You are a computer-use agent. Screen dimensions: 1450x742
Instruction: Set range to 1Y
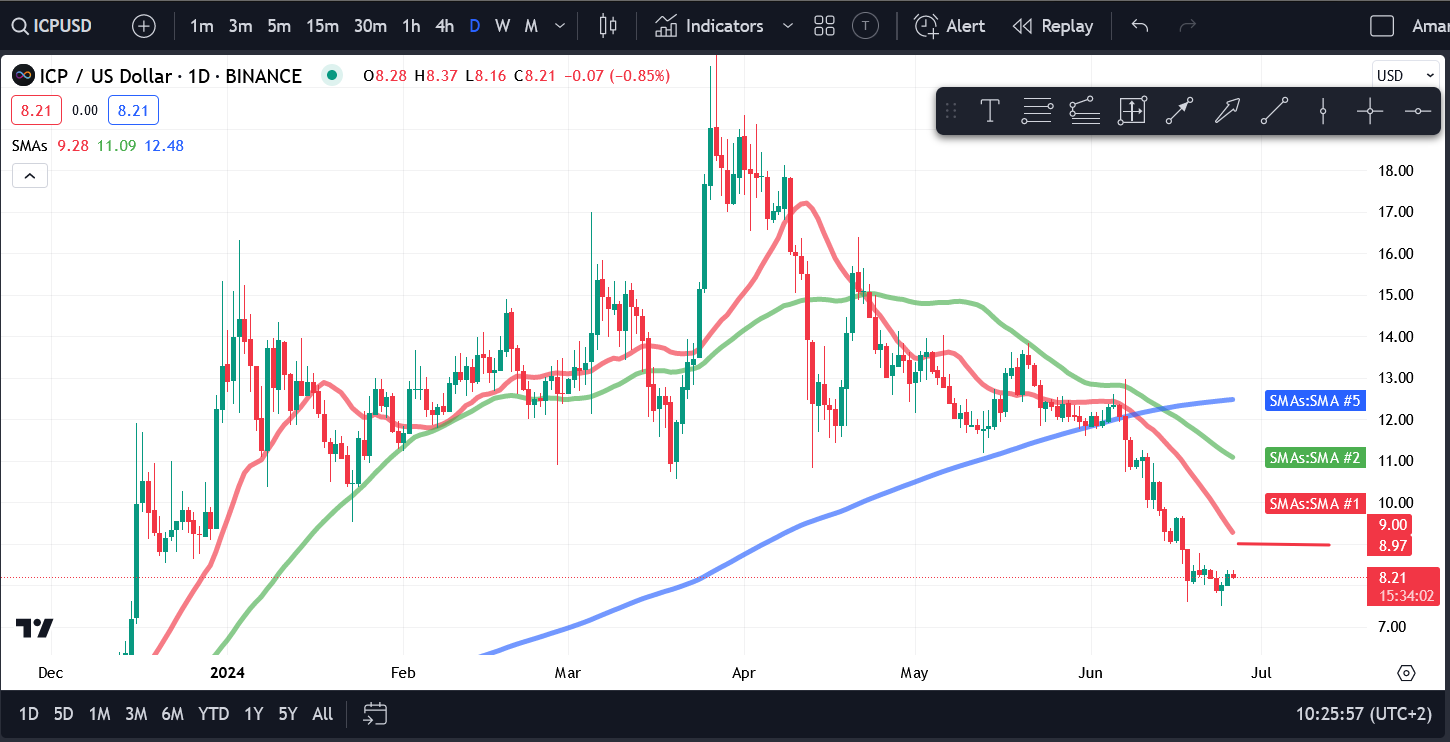254,714
